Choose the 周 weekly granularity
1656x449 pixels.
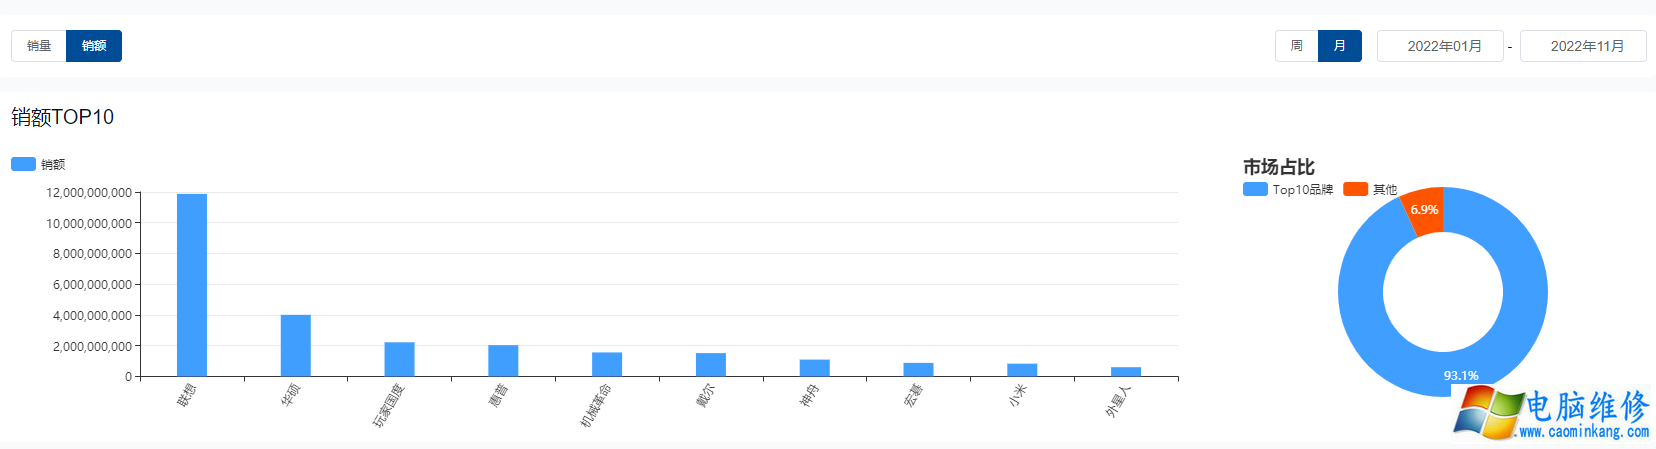click(1297, 46)
